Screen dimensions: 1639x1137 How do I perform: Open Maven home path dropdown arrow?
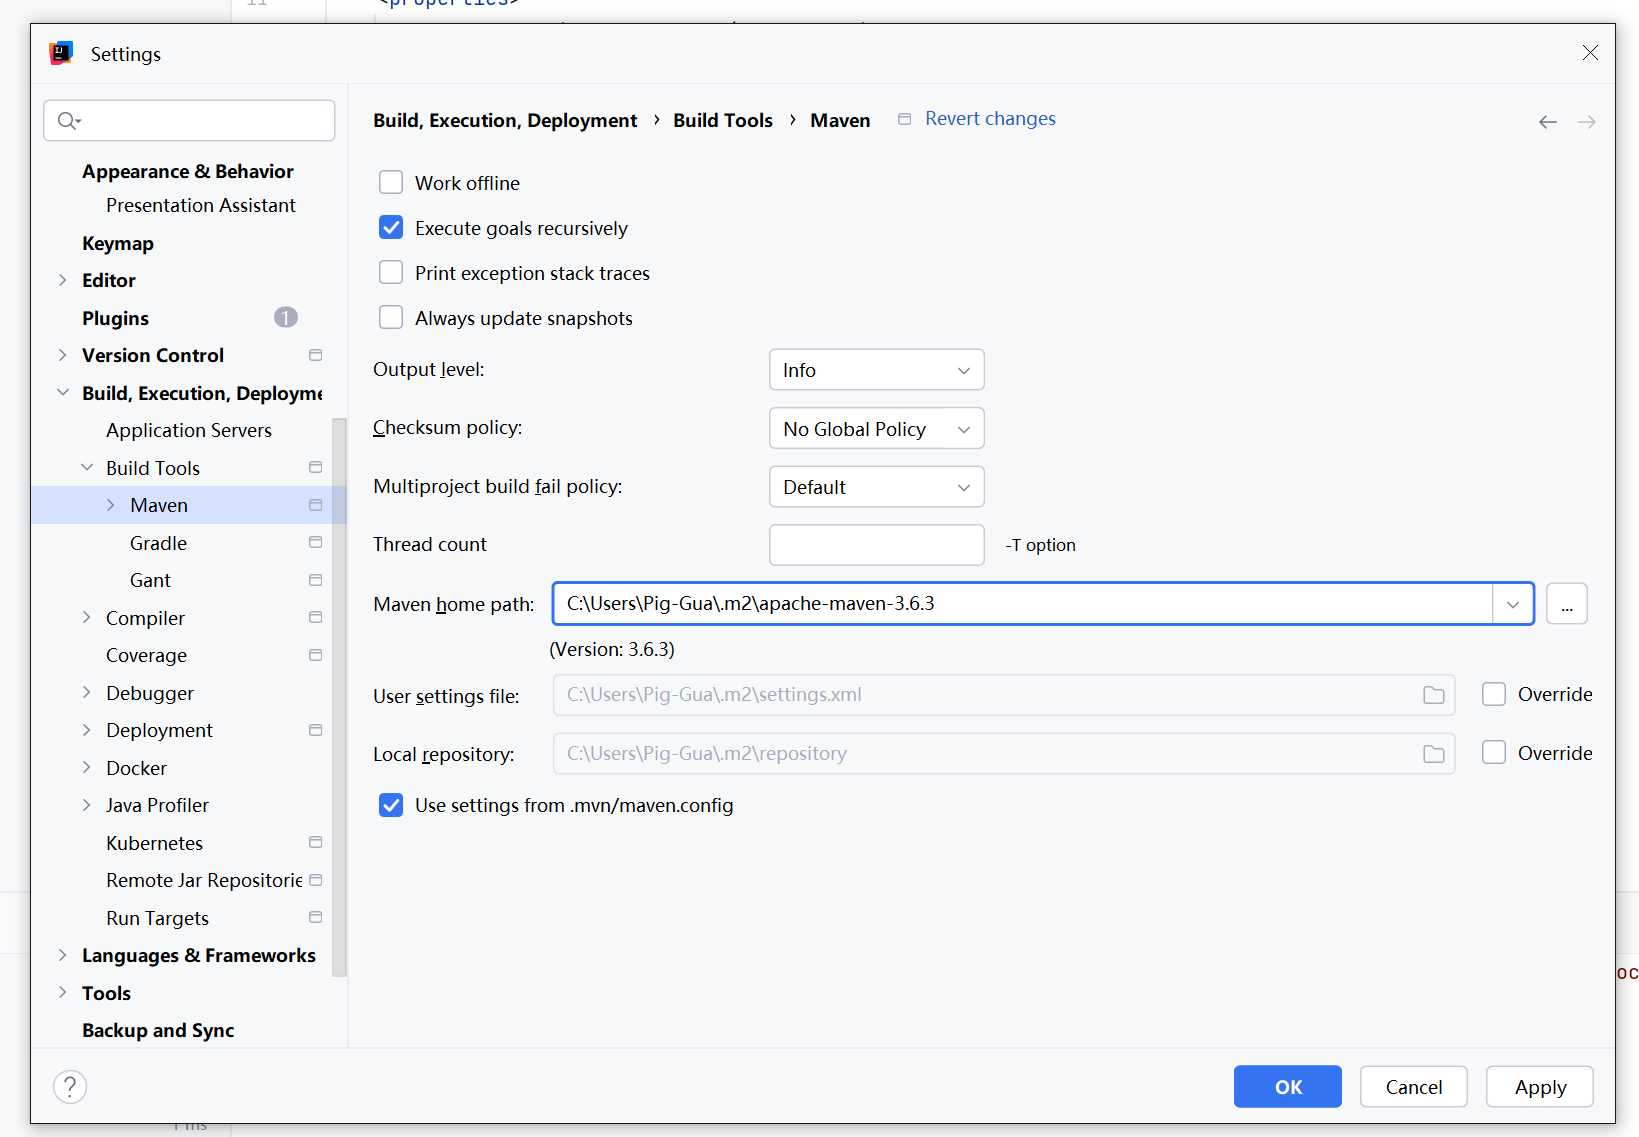click(1513, 604)
